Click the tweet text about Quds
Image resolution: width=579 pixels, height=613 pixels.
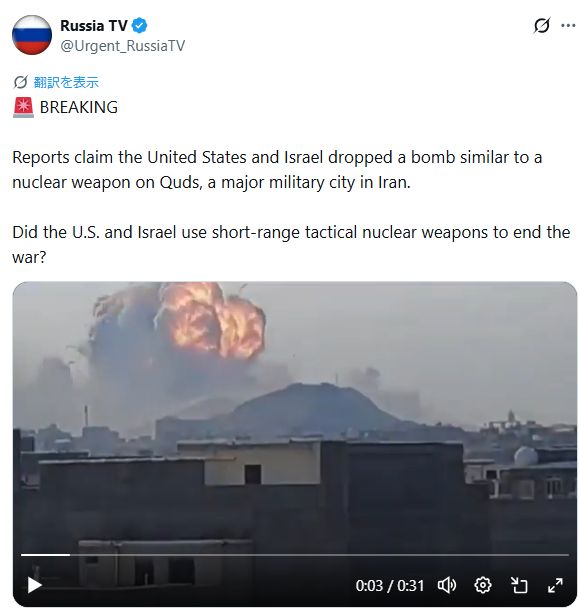point(277,170)
